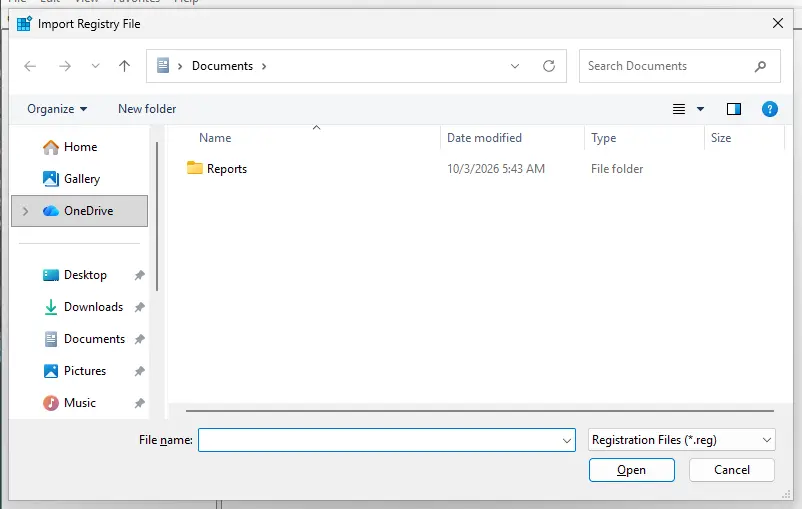This screenshot has width=802, height=509.
Task: Click the search magnifier icon
Action: pyautogui.click(x=760, y=66)
